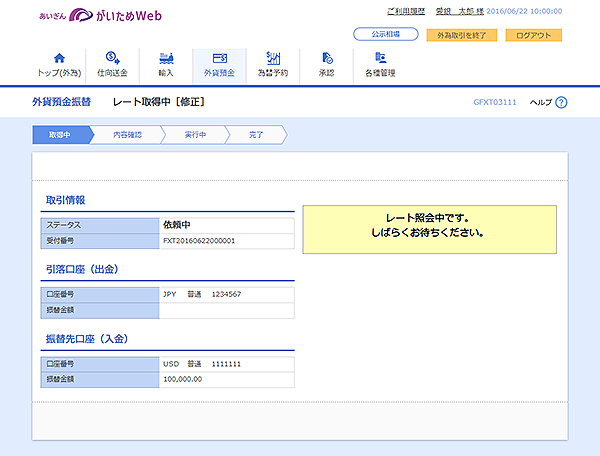
Task: Click the 外為取引を終了 button
Action: 462,35
